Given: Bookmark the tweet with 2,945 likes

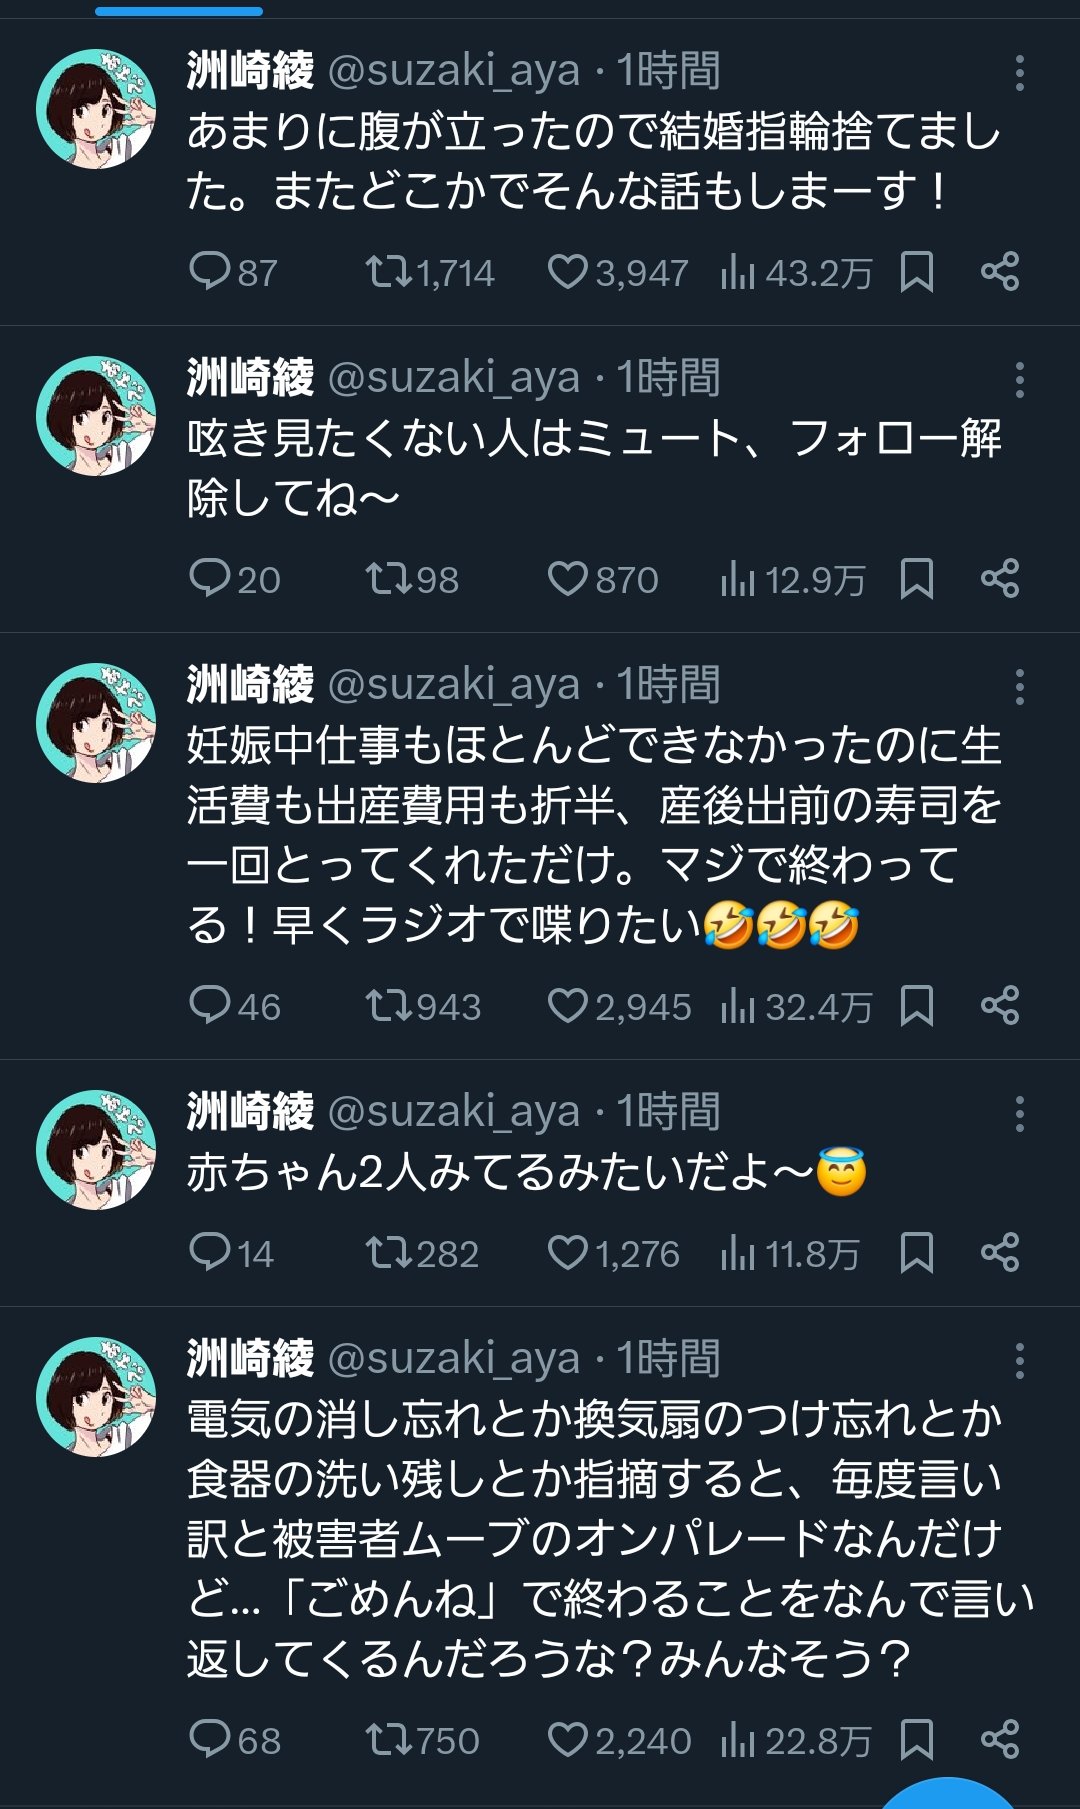Looking at the screenshot, I should pos(916,1006).
